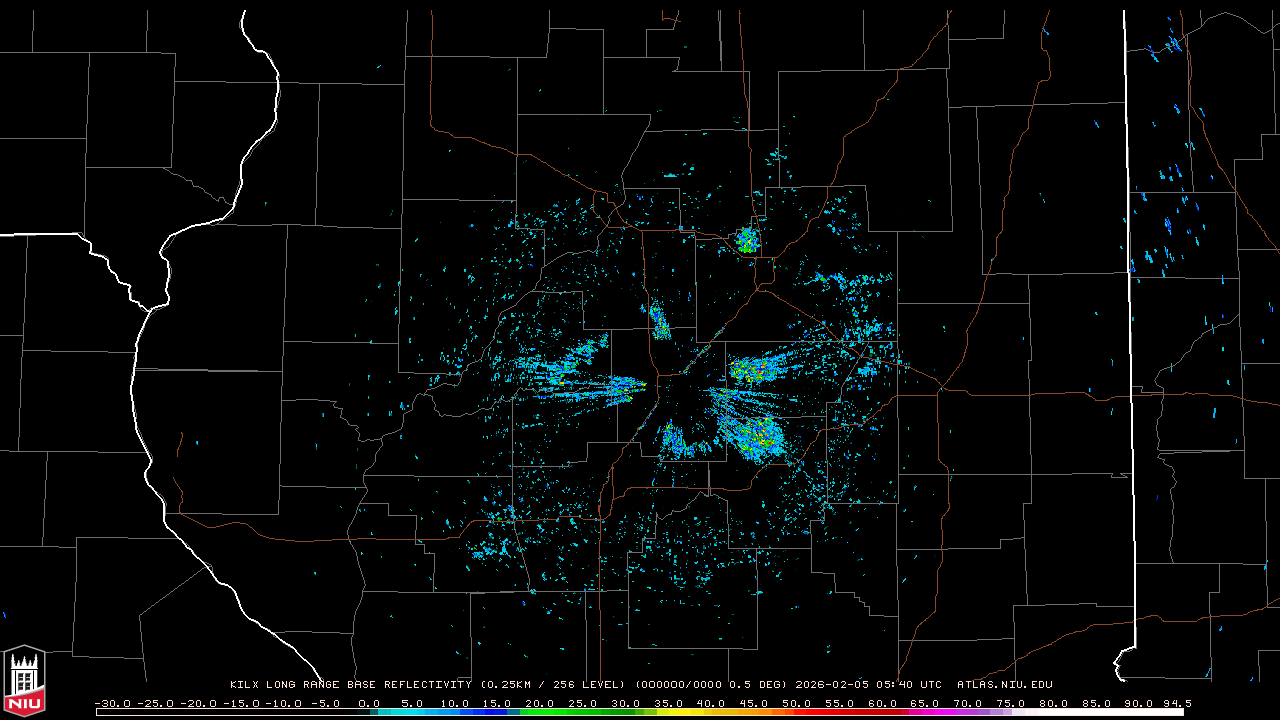Screen dimensions: 1280x720
Task: Click the KILX Long Range Base Reflectivity title
Action: 350,685
